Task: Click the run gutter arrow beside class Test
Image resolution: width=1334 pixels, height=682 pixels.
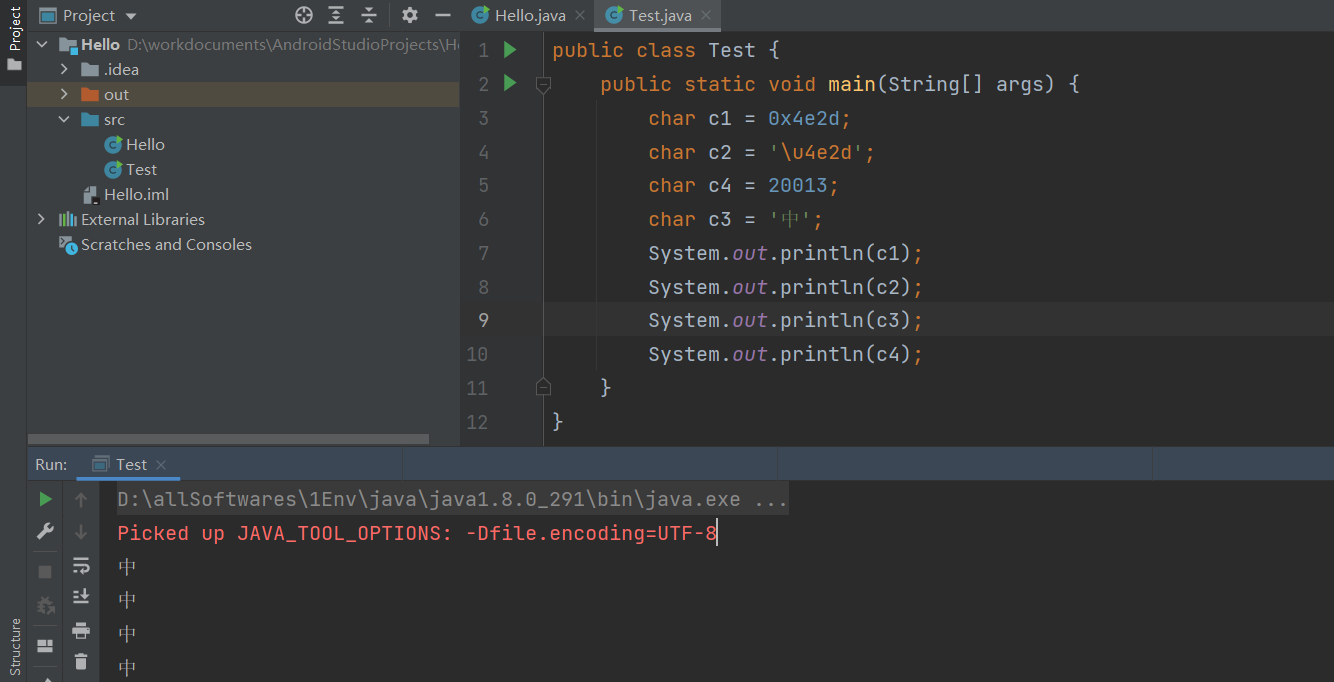Action: 510,50
